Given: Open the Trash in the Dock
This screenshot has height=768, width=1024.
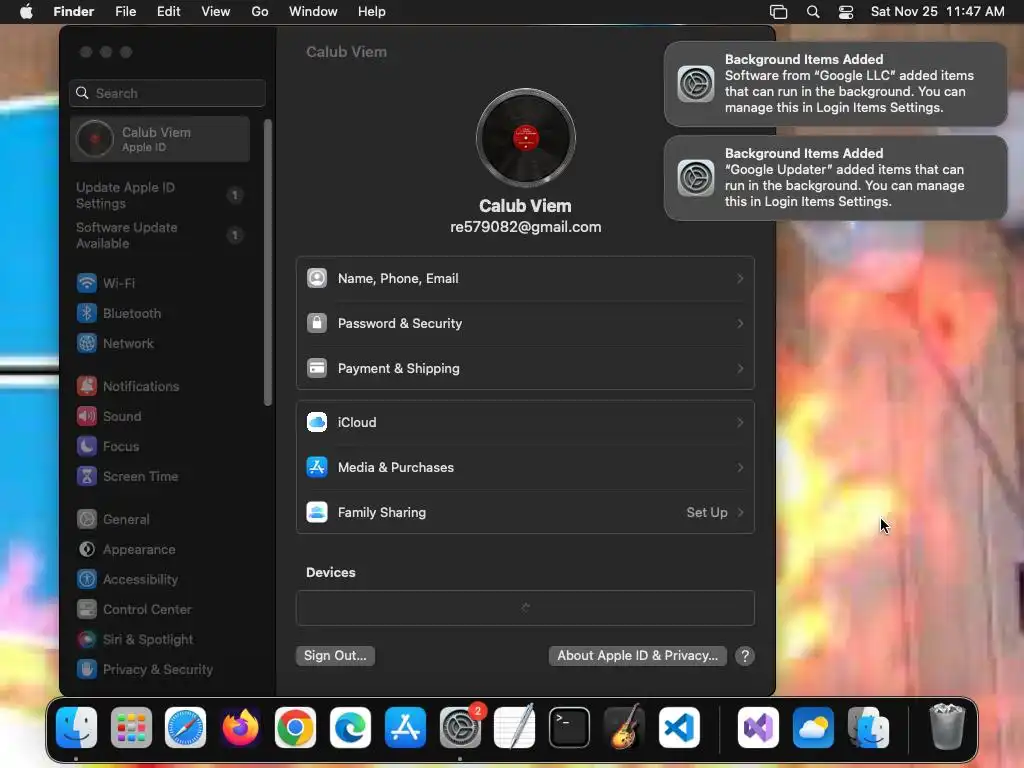Looking at the screenshot, I should point(946,728).
